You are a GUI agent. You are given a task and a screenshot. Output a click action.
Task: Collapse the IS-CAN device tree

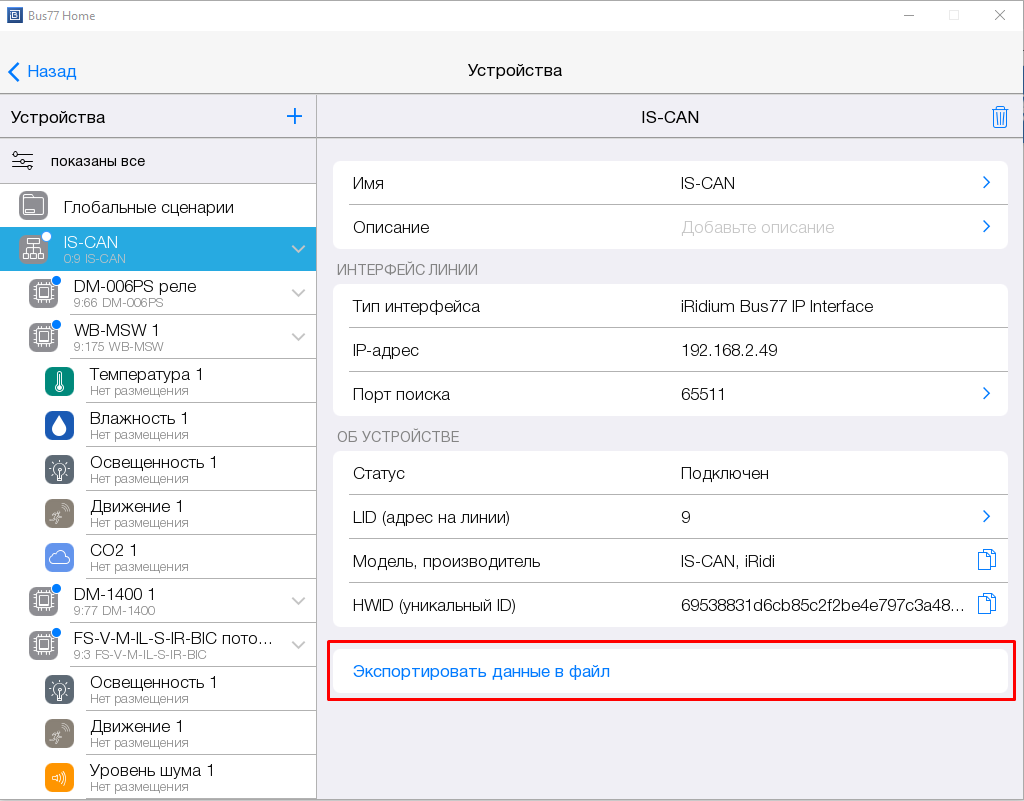click(x=298, y=249)
